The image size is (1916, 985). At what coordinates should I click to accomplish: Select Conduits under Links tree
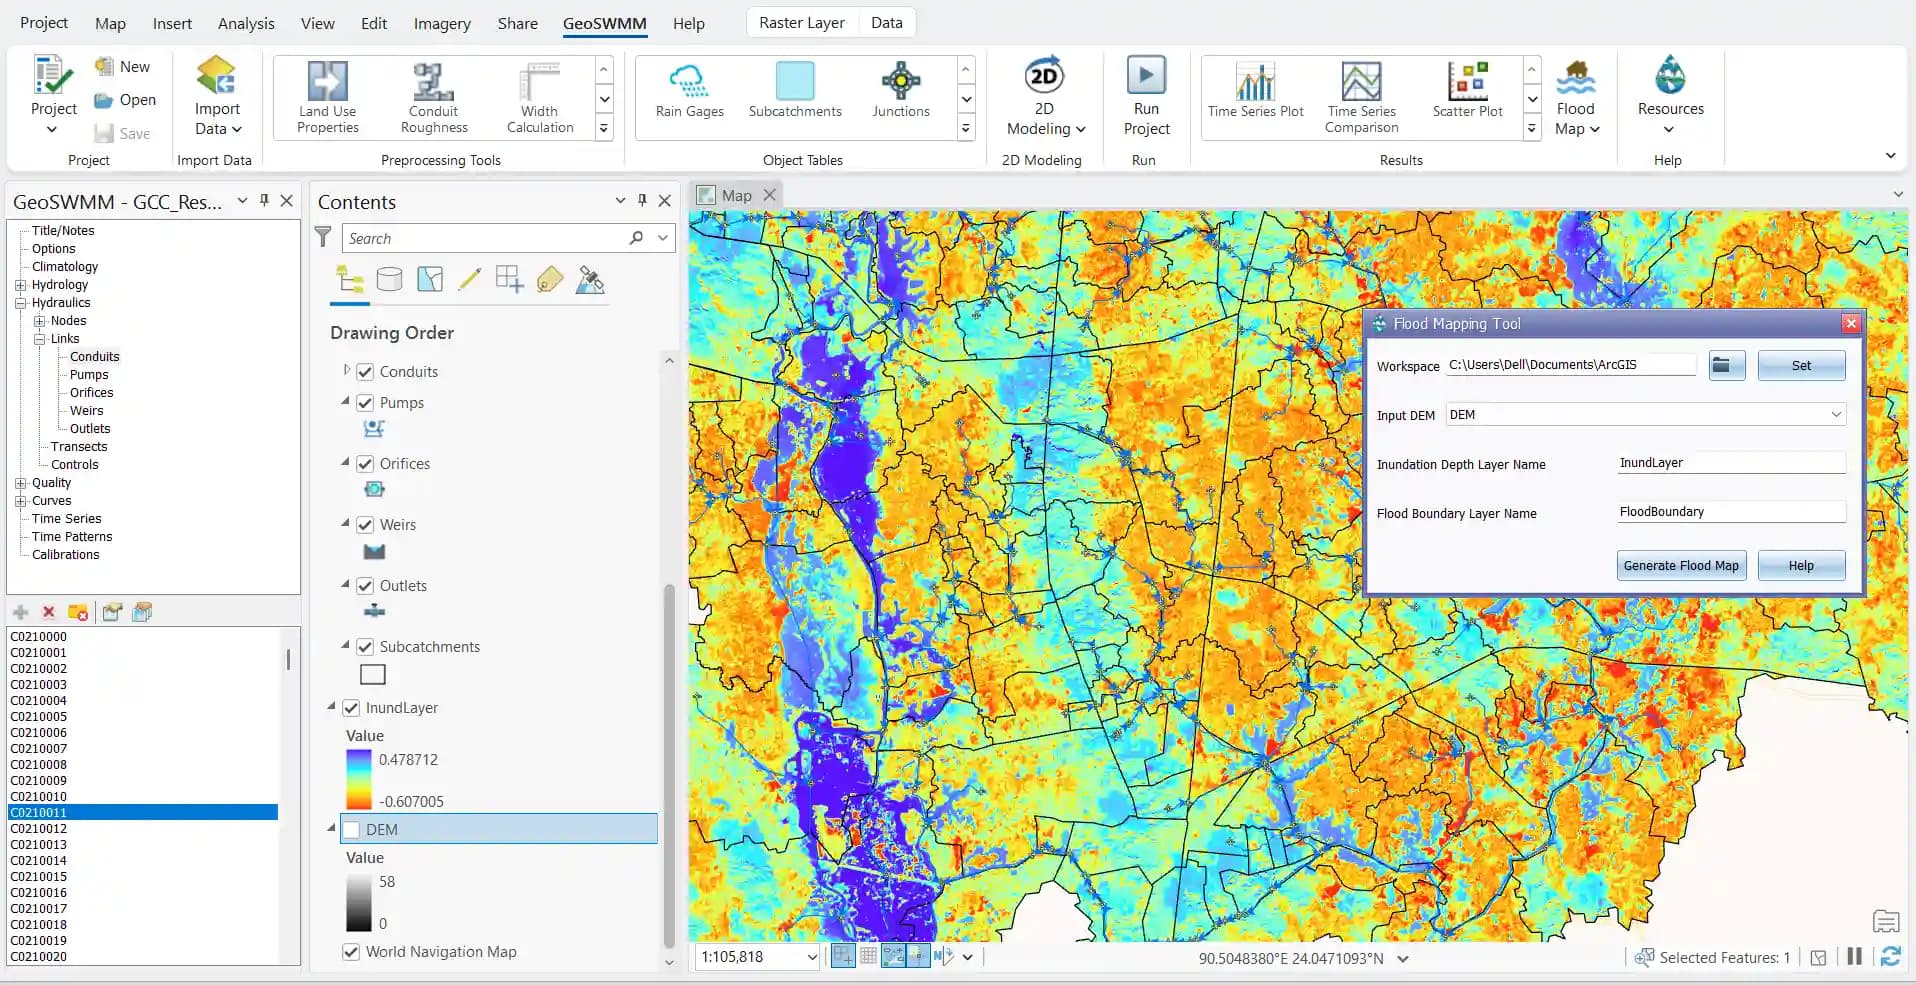(x=94, y=357)
